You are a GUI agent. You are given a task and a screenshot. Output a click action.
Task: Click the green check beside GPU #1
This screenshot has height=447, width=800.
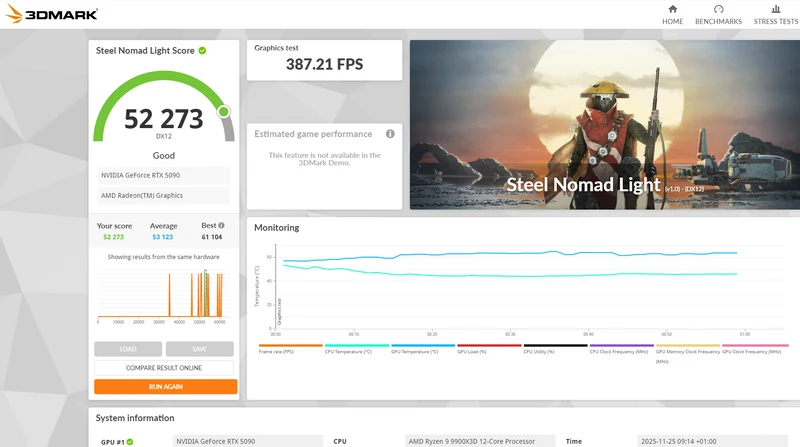(130, 441)
